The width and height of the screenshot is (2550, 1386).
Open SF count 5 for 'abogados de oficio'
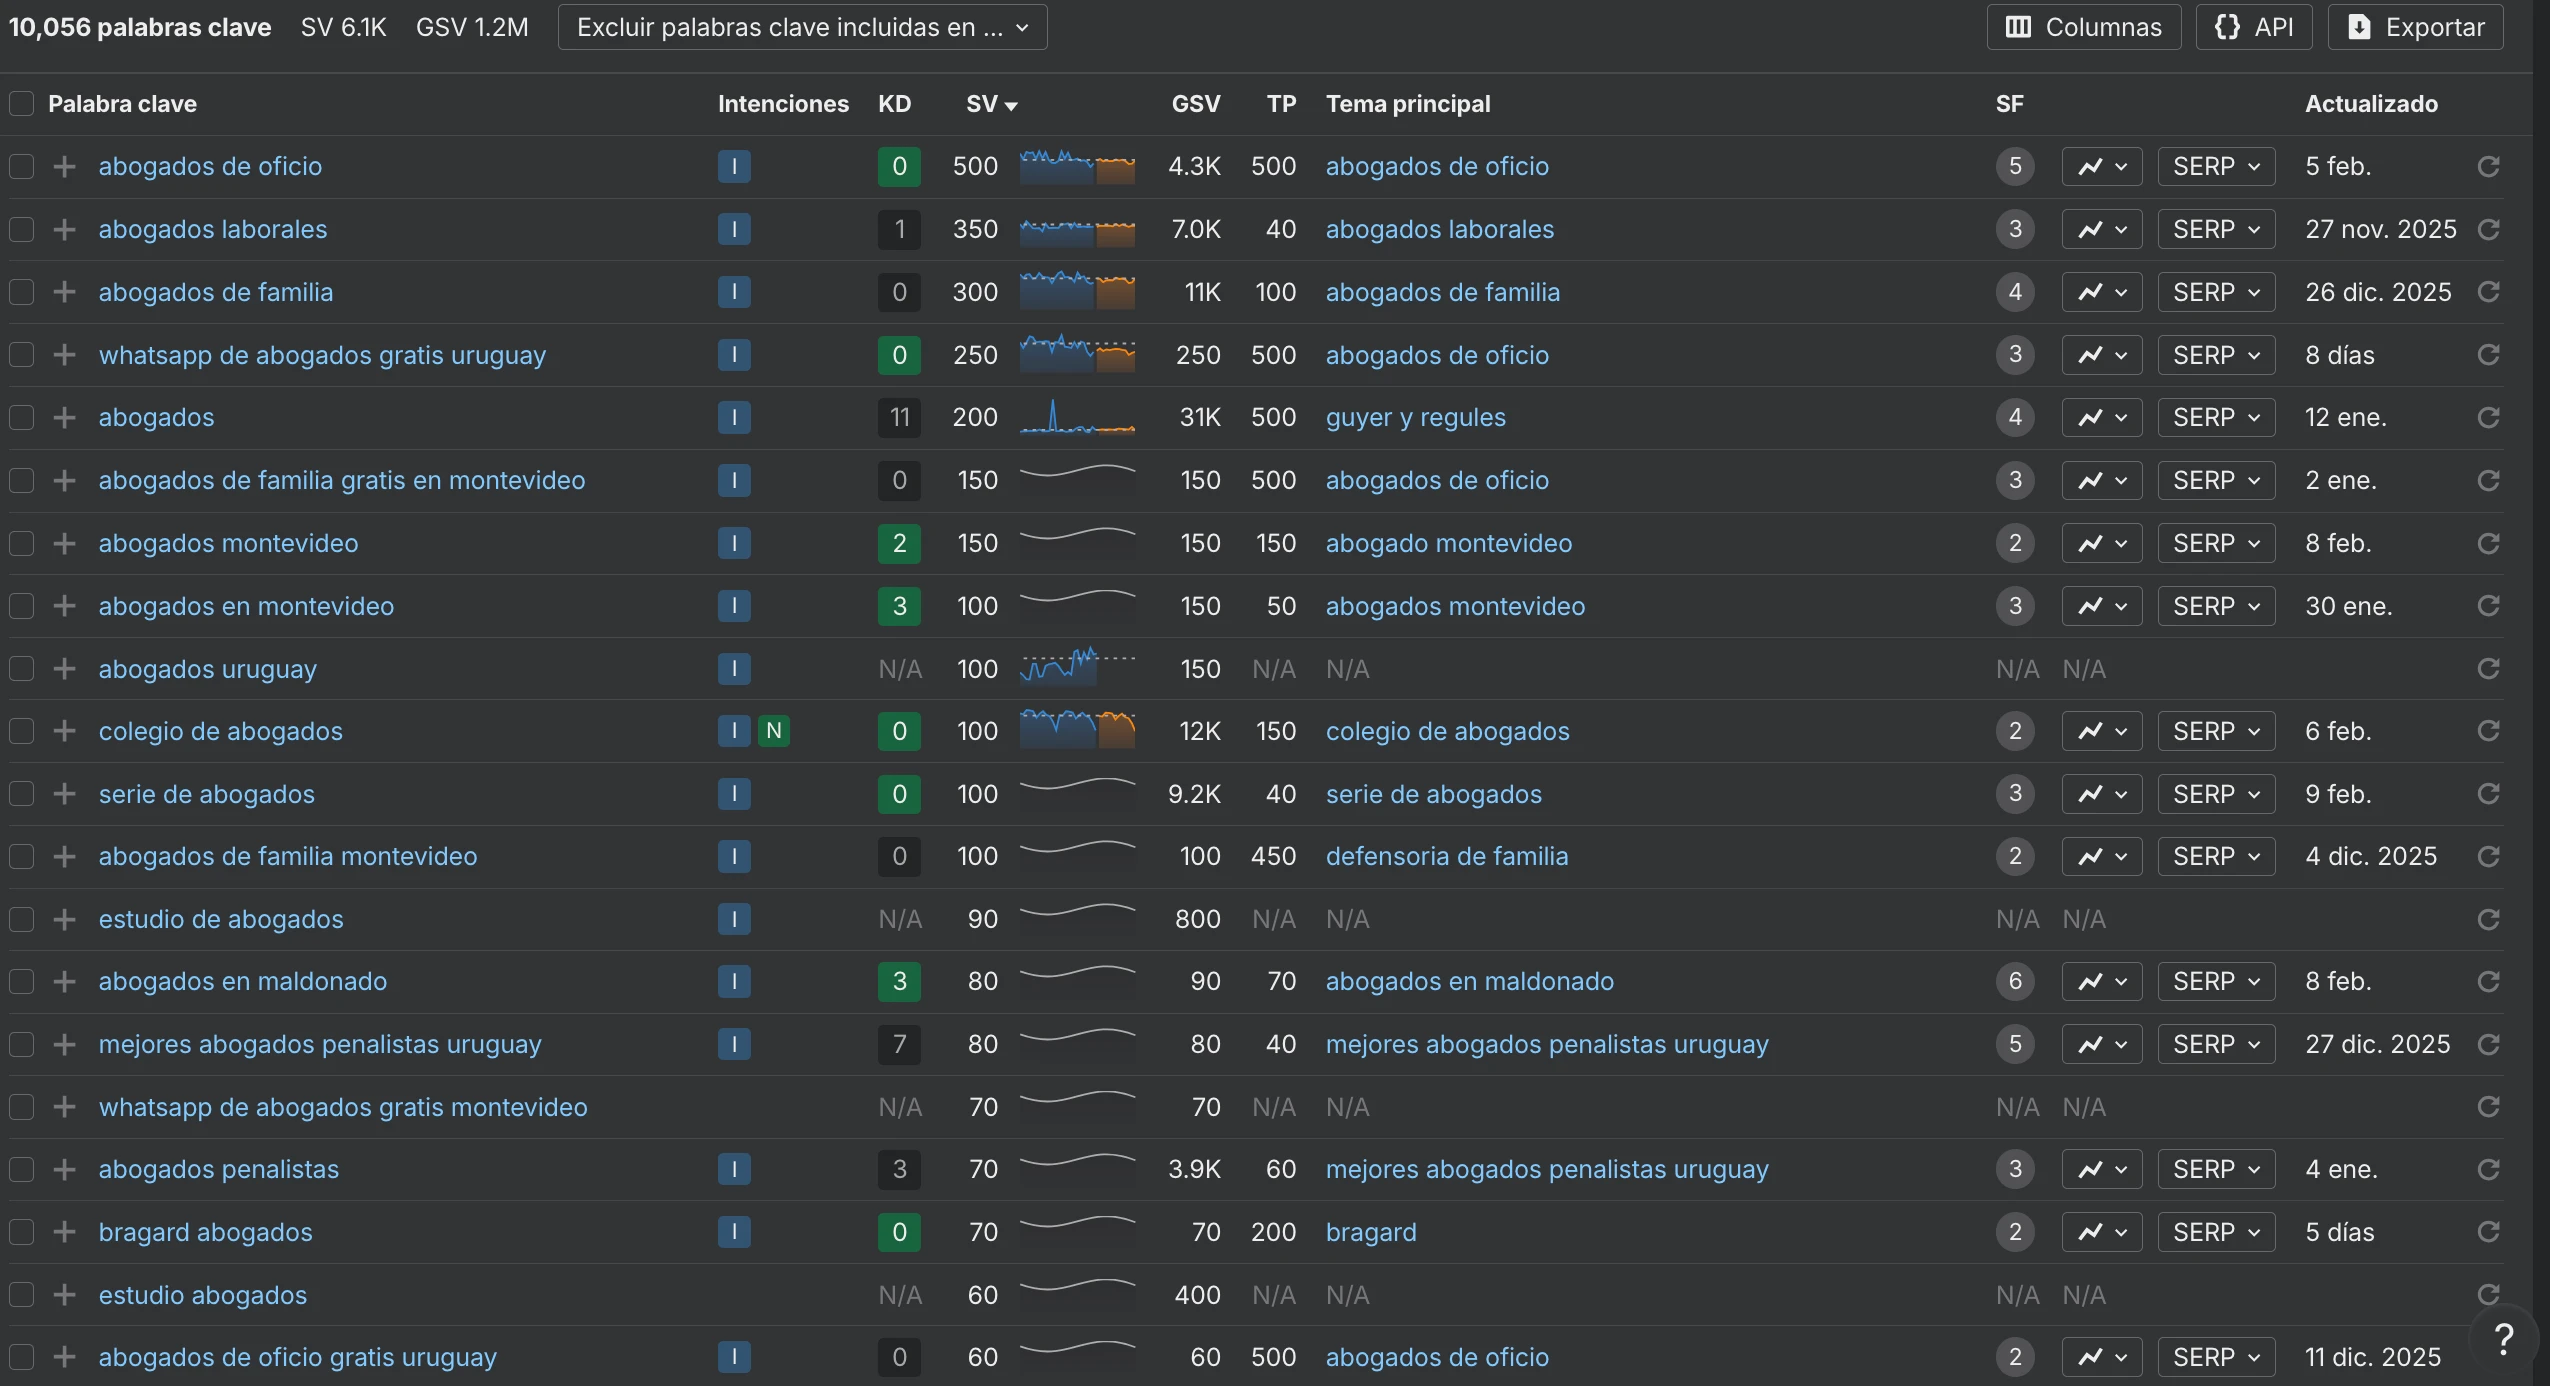(x=2015, y=166)
